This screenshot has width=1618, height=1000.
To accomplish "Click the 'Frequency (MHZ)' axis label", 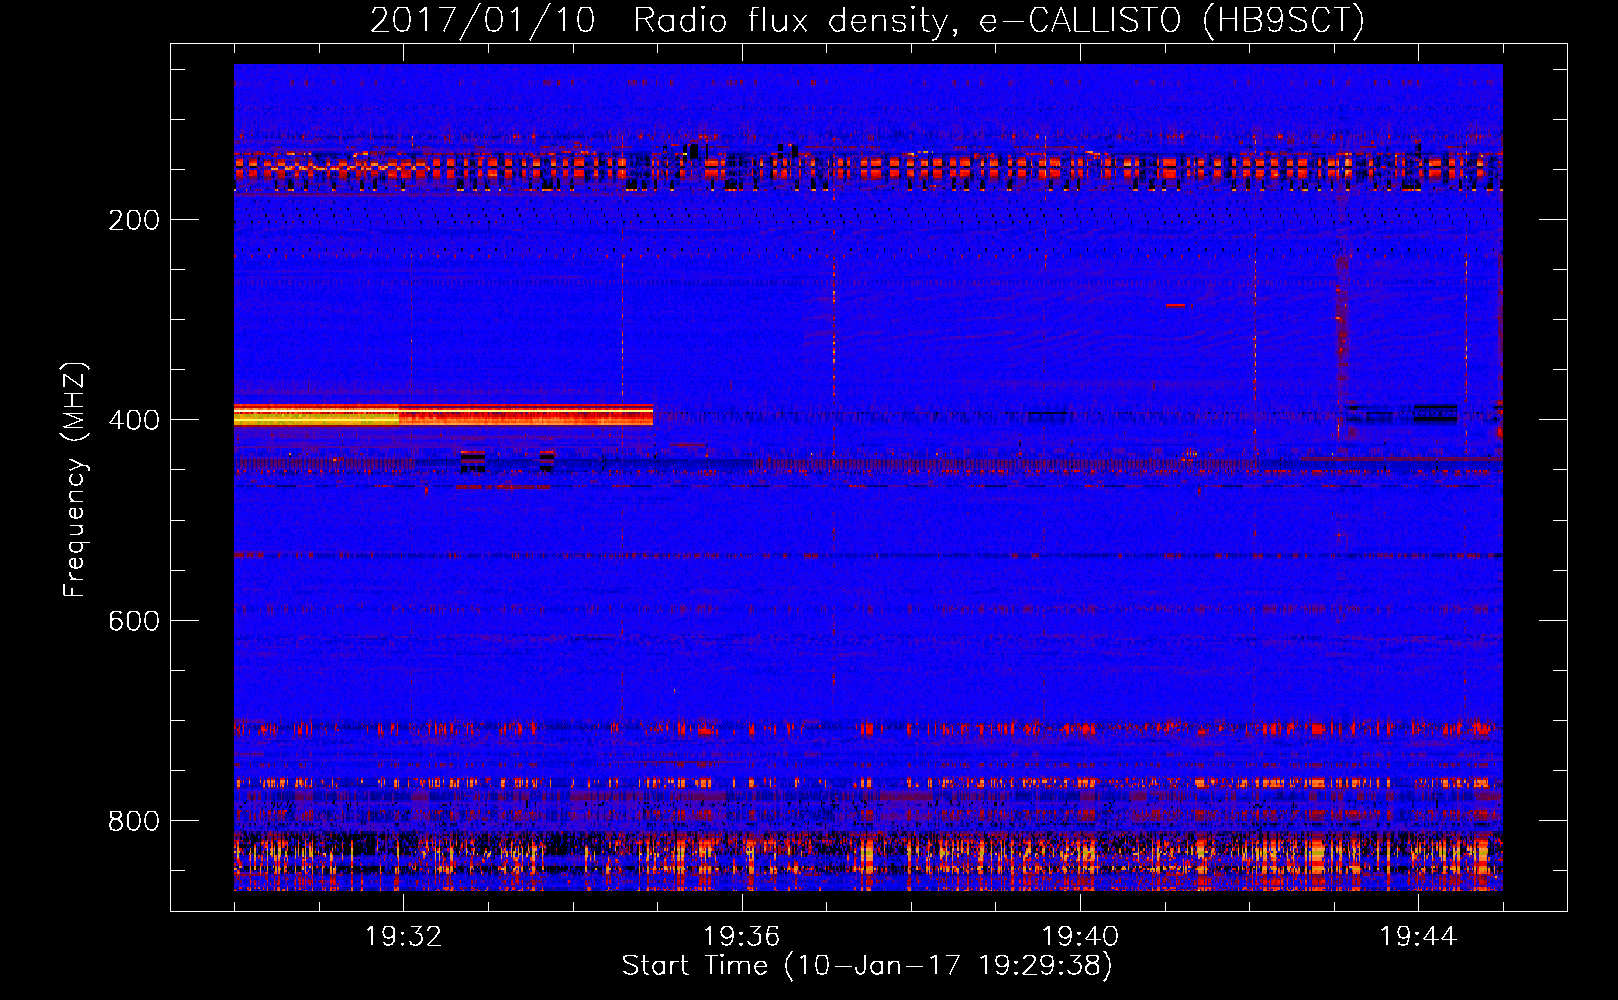I will coord(75,479).
